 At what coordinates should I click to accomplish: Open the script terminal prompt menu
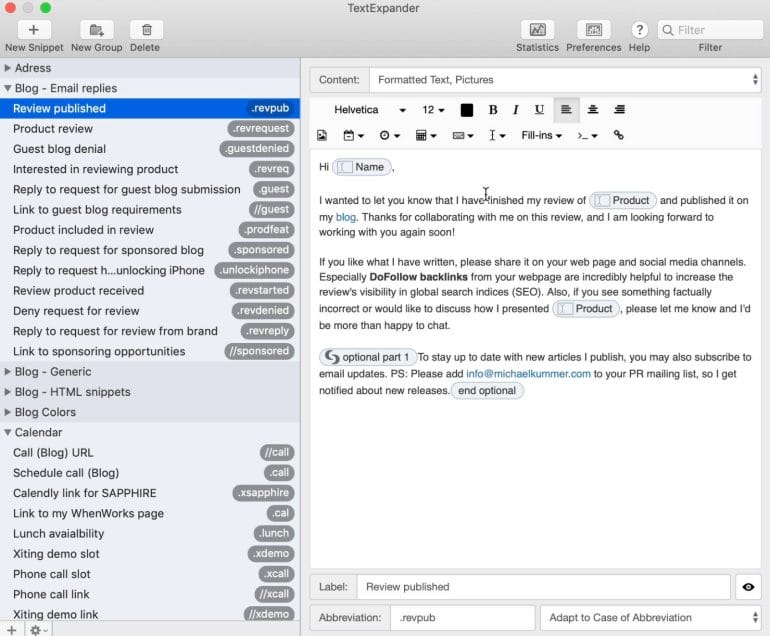pyautogui.click(x=587, y=136)
